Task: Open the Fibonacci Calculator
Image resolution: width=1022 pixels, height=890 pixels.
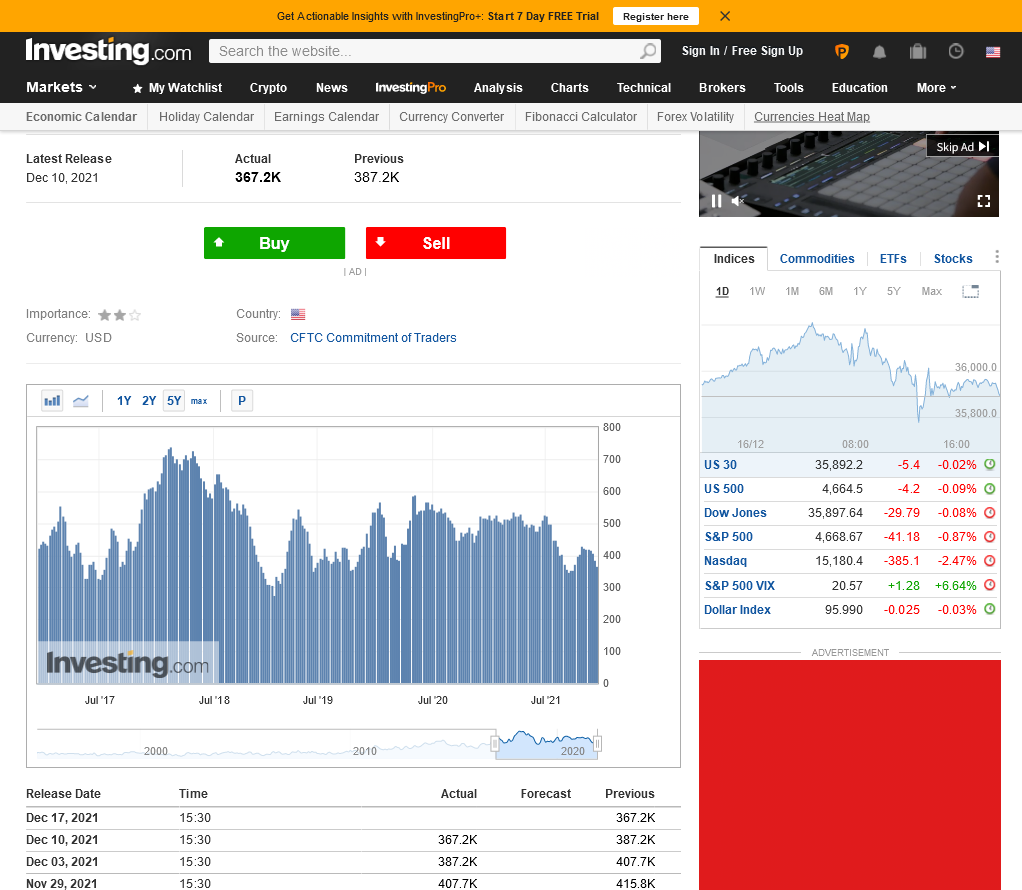Action: click(x=581, y=117)
